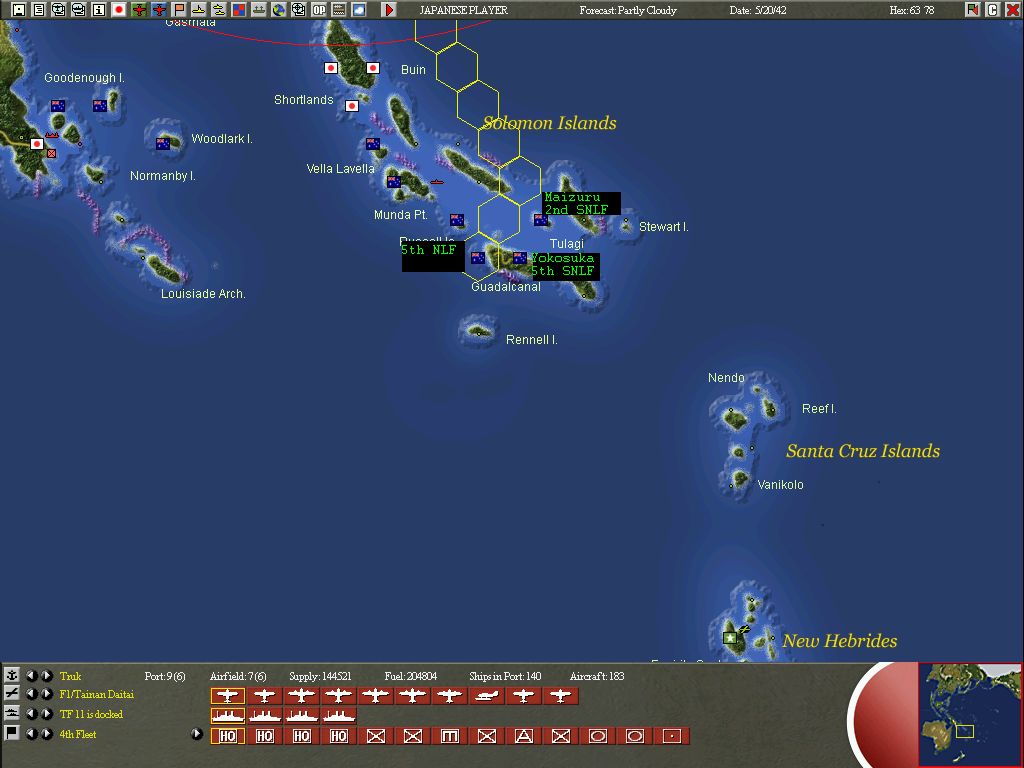This screenshot has width=1024, height=768.
Task: Open the document list icon in toolbar
Action: click(39, 10)
